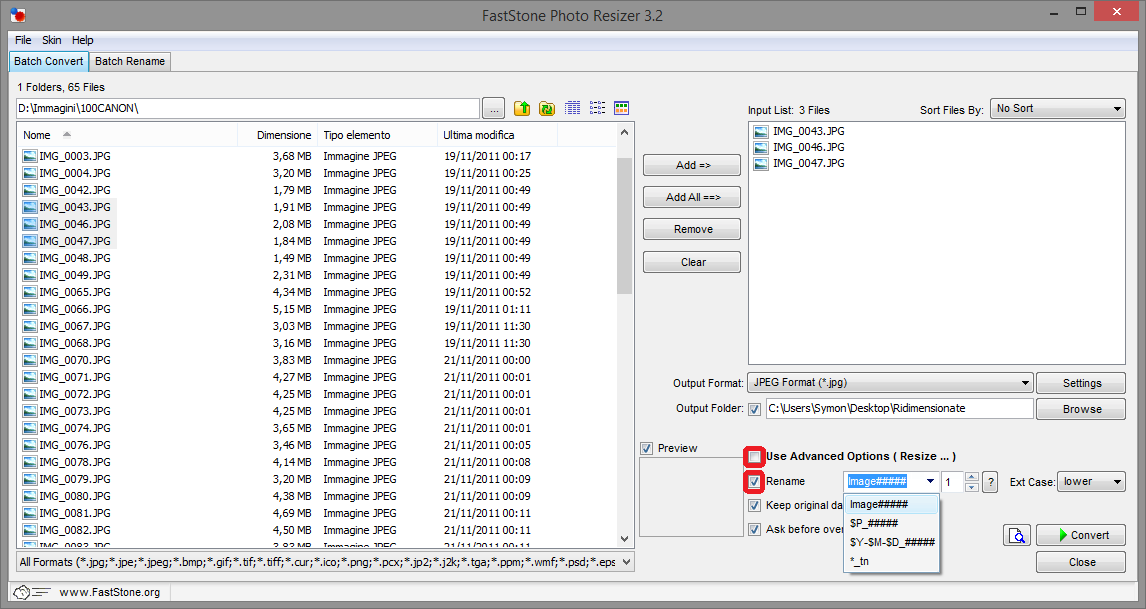Increase the rename start number stepper
The height and width of the screenshot is (609, 1146).
[972, 477]
